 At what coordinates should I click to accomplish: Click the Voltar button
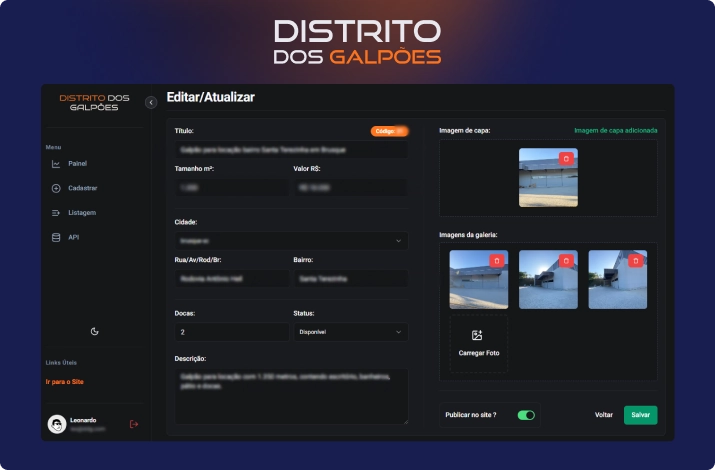pos(604,415)
